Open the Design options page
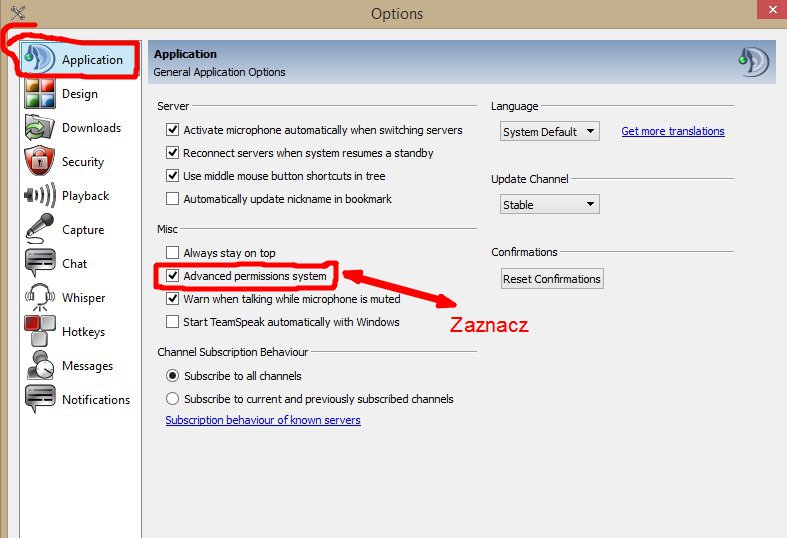The height and width of the screenshot is (538, 787). 79,94
